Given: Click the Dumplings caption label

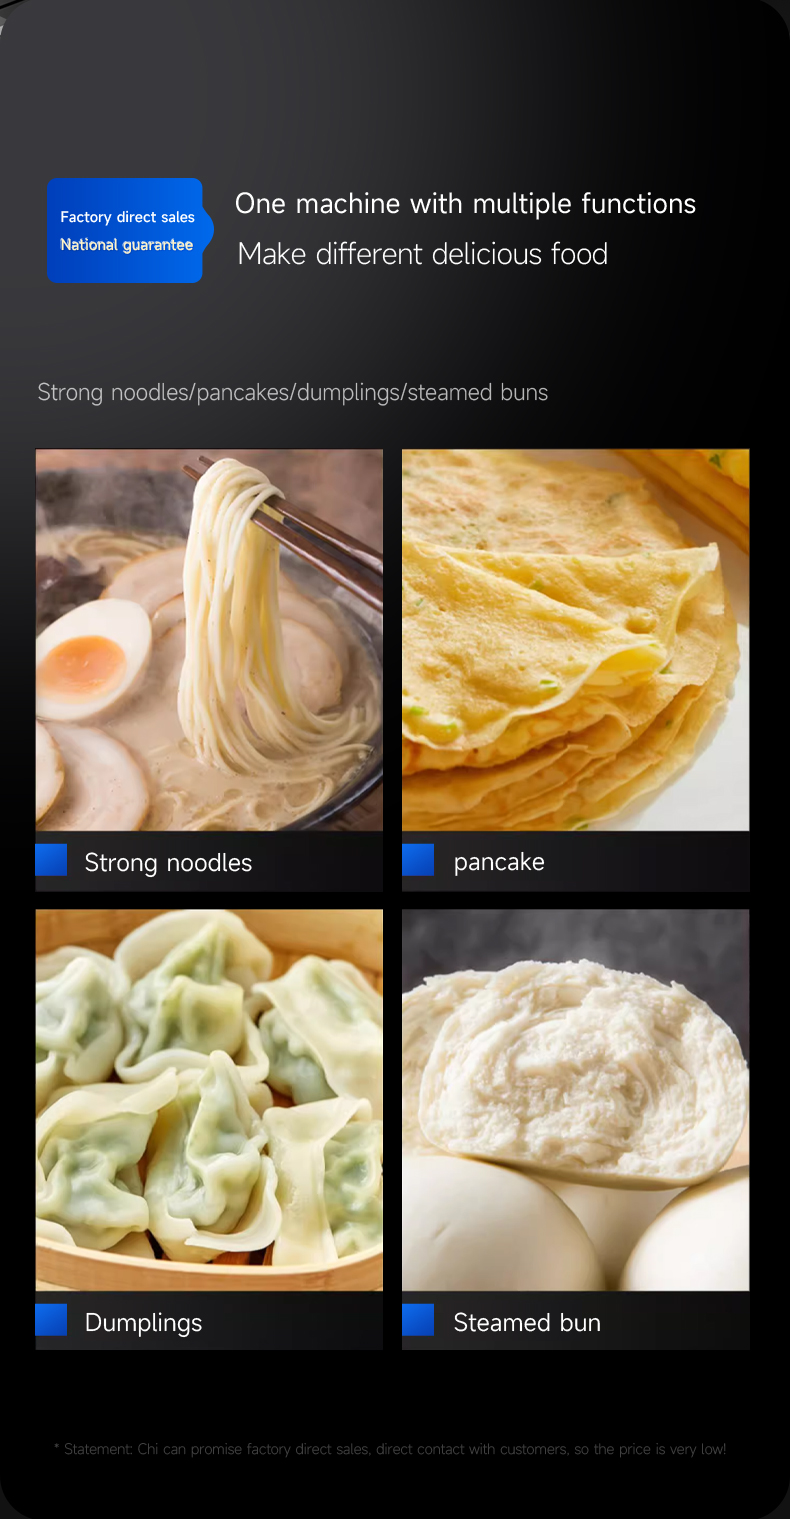Looking at the screenshot, I should click(x=143, y=1322).
